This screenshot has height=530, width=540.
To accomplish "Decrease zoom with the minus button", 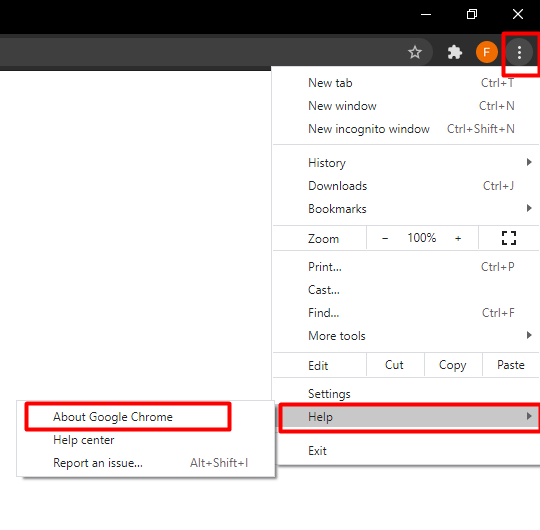I will tap(385, 238).
